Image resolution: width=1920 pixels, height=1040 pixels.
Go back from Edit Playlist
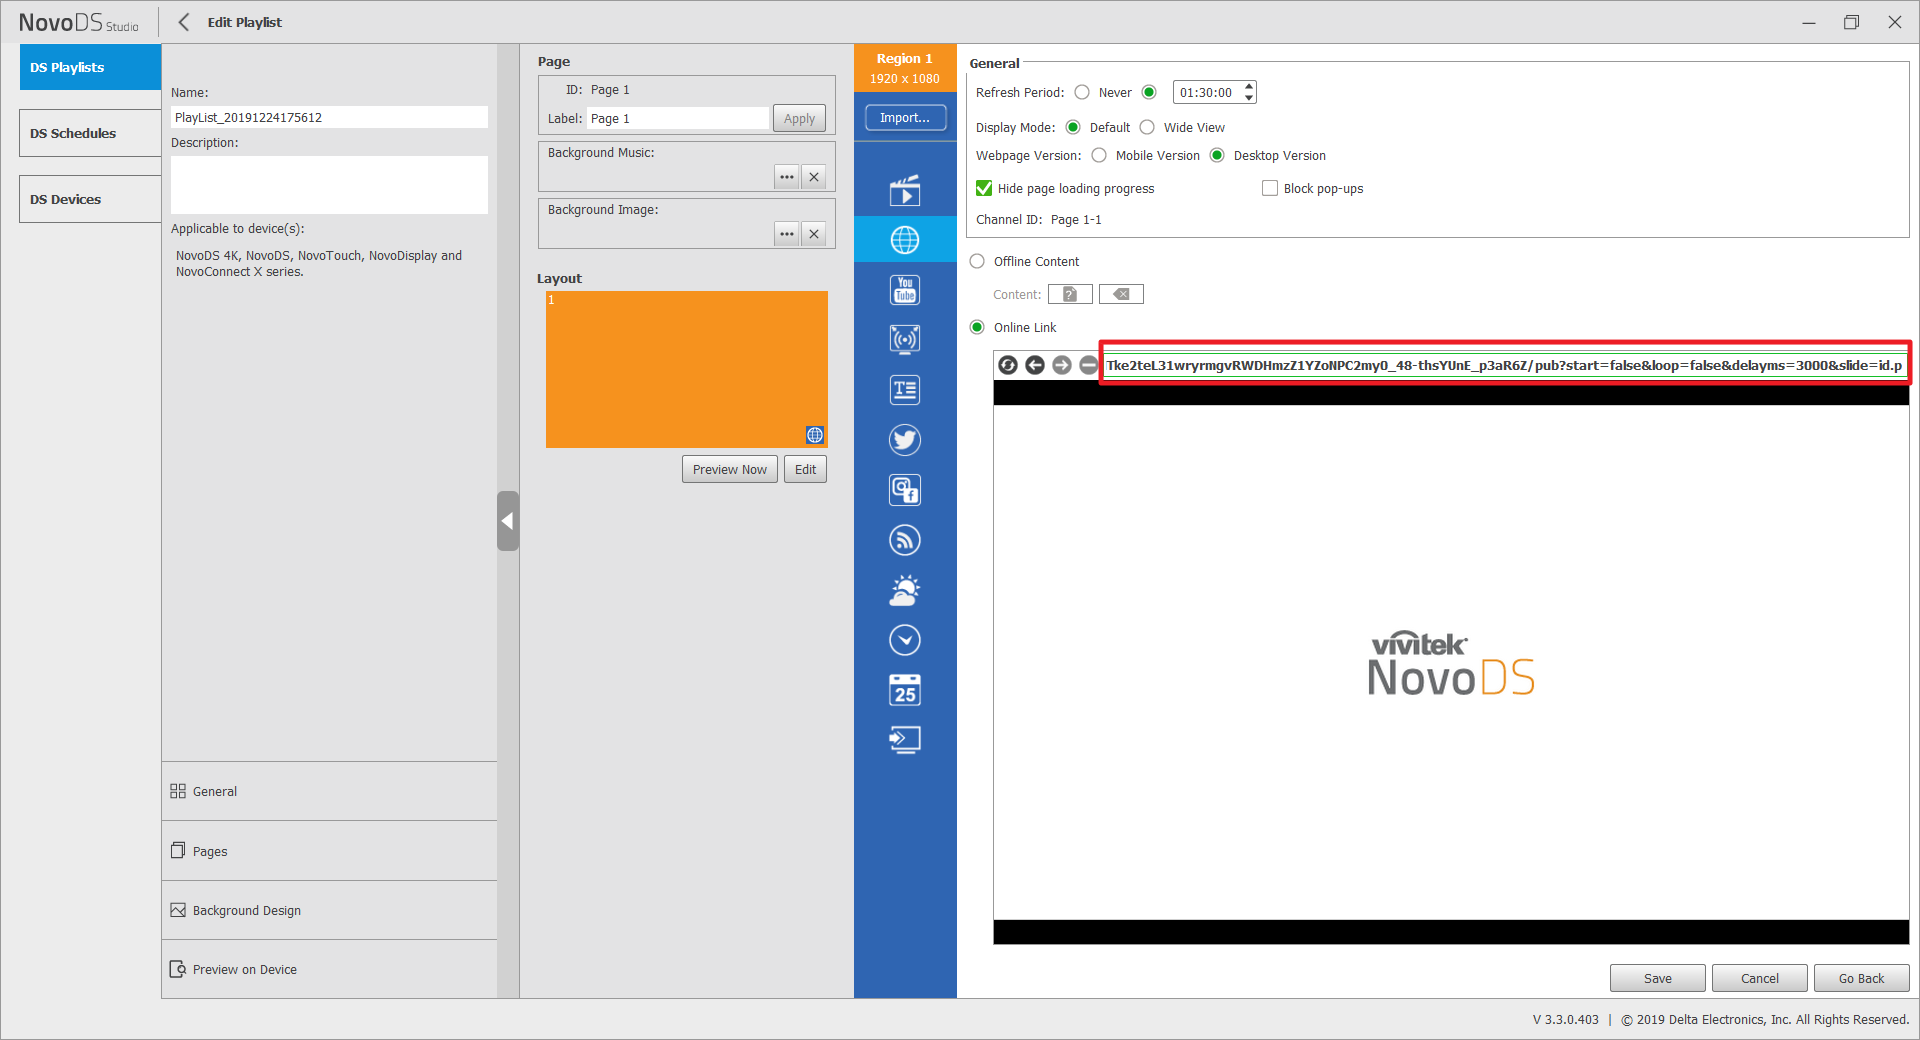coord(184,22)
